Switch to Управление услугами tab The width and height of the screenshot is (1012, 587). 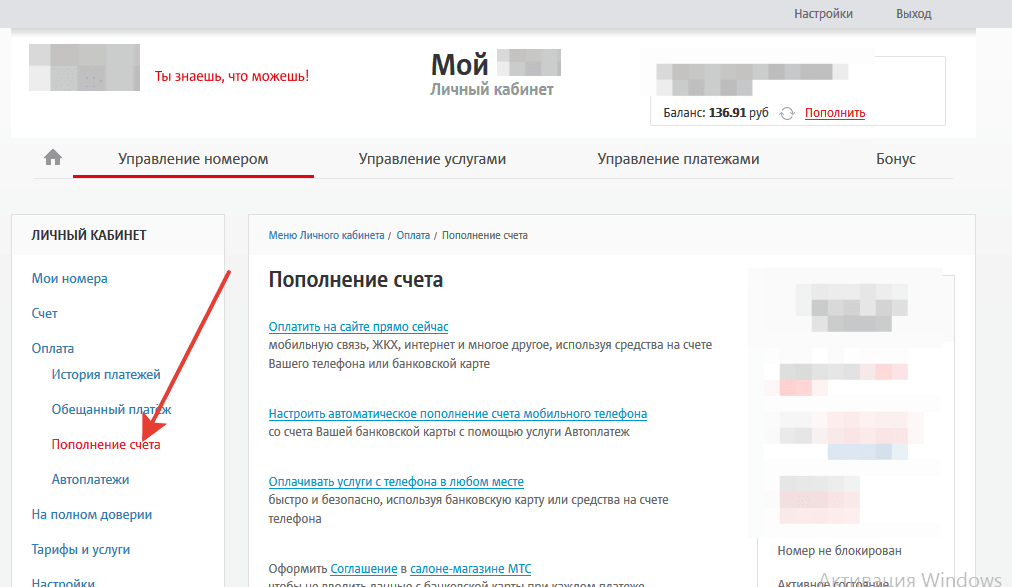point(432,159)
